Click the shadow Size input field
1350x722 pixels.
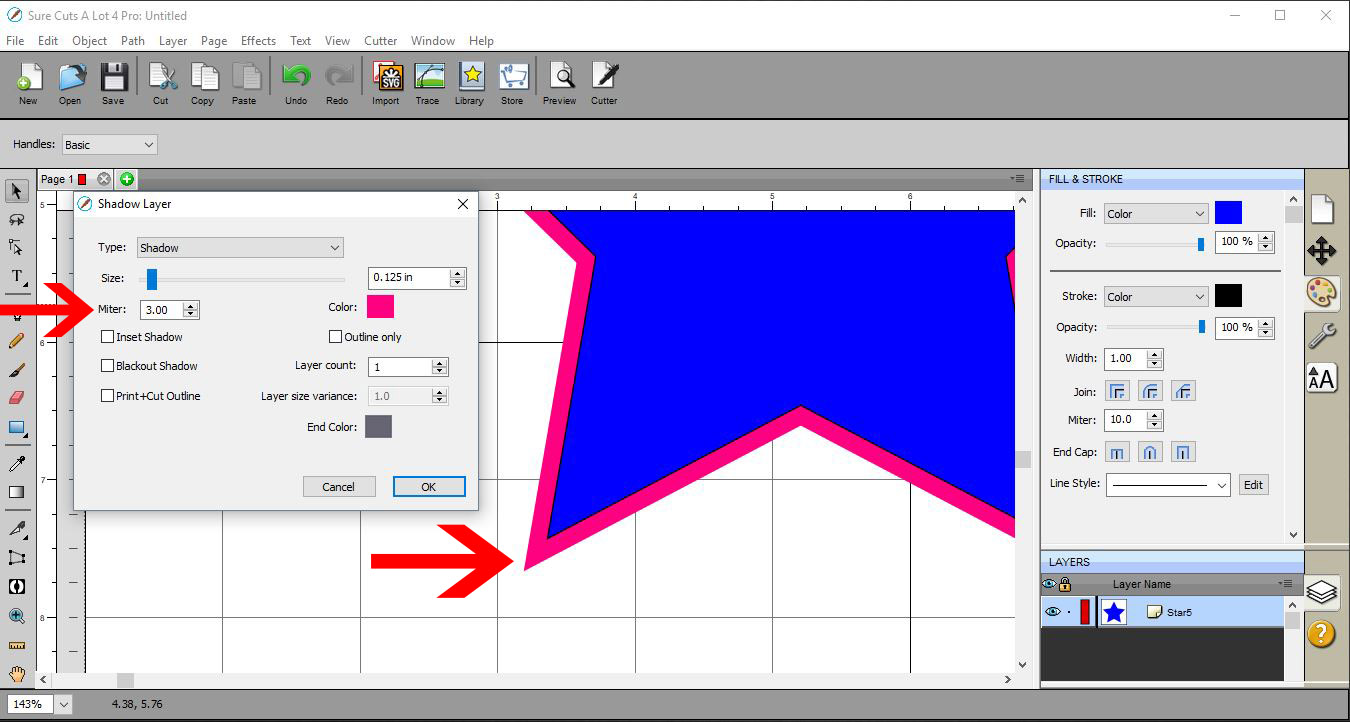[x=410, y=278]
